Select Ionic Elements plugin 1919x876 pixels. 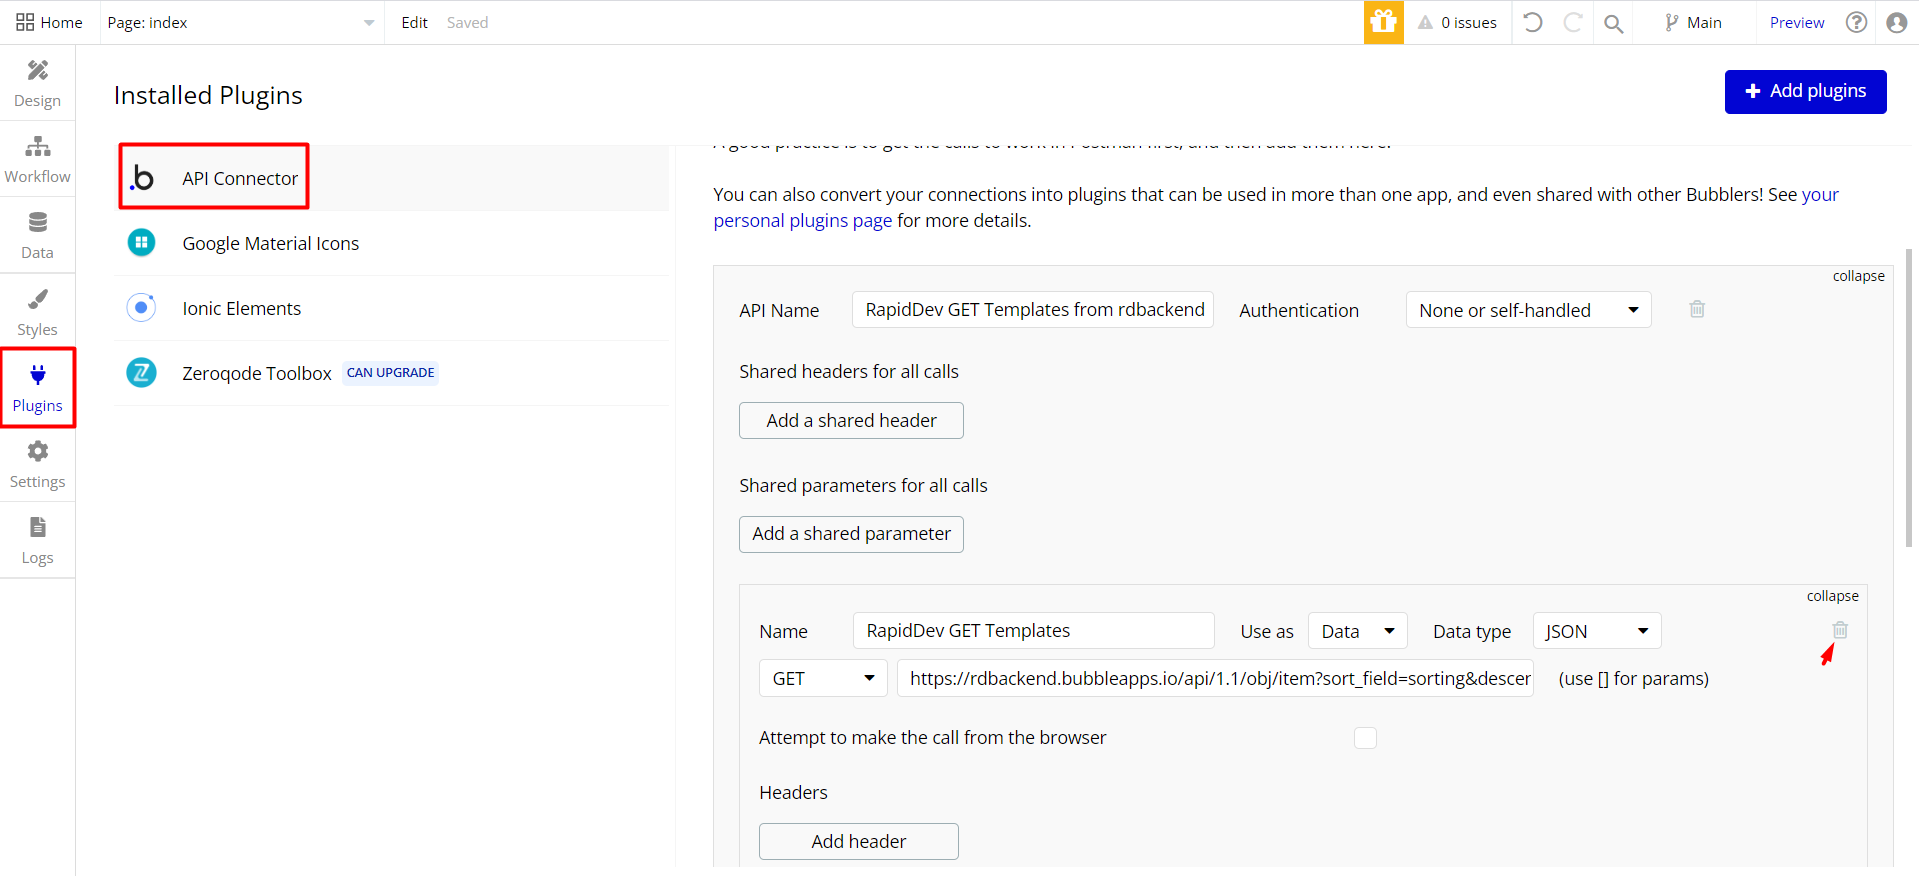pos(392,308)
